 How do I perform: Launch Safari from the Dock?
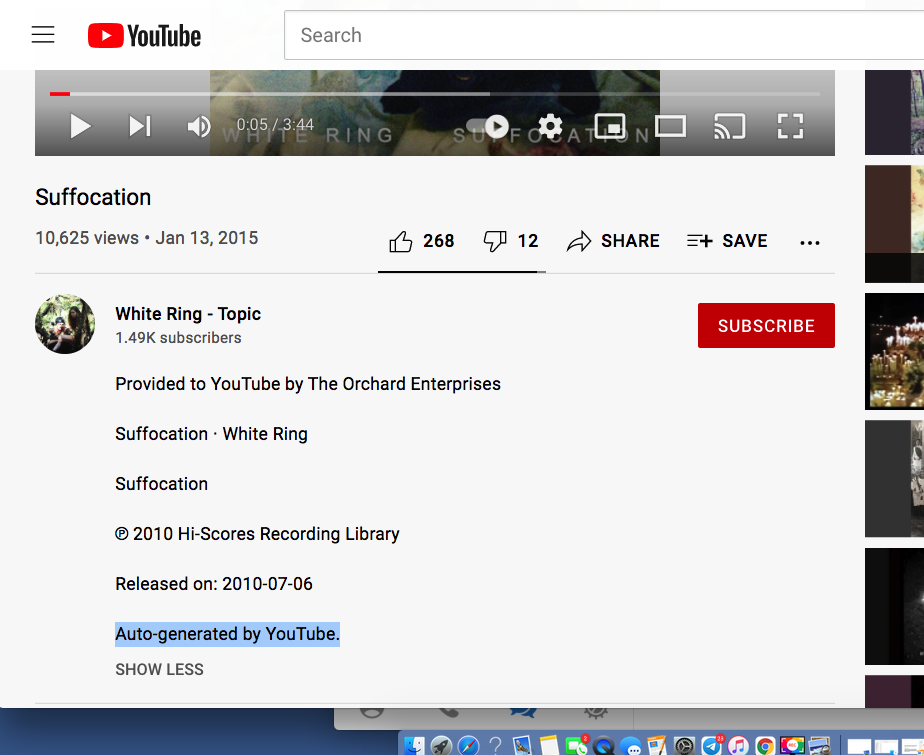pyautogui.click(x=468, y=746)
